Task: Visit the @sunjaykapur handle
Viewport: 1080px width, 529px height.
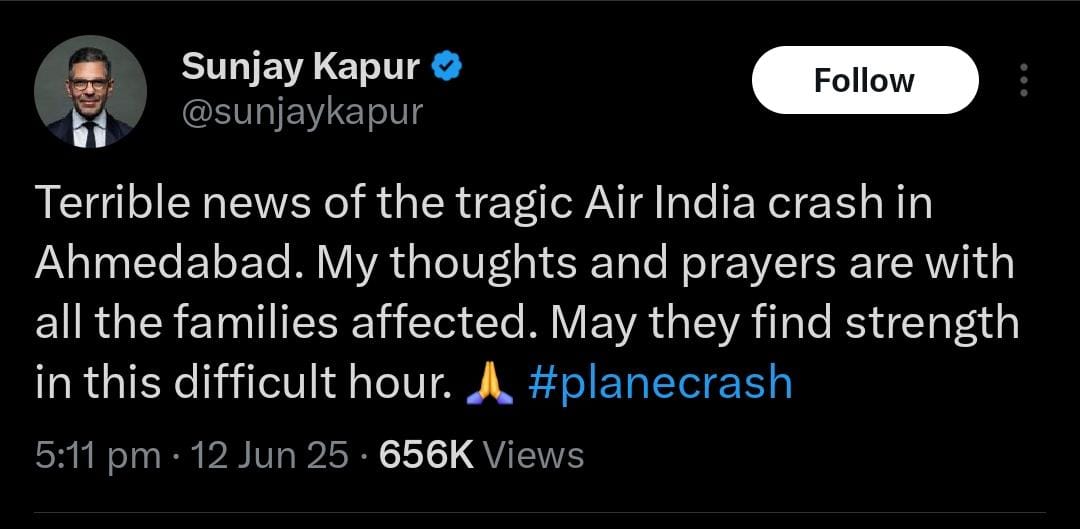Action: pos(302,111)
